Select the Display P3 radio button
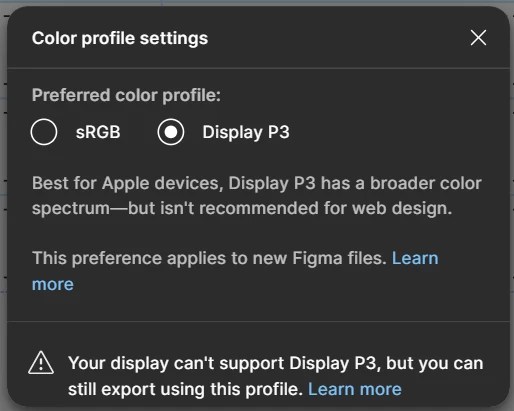Image resolution: width=514 pixels, height=411 pixels. point(171,132)
